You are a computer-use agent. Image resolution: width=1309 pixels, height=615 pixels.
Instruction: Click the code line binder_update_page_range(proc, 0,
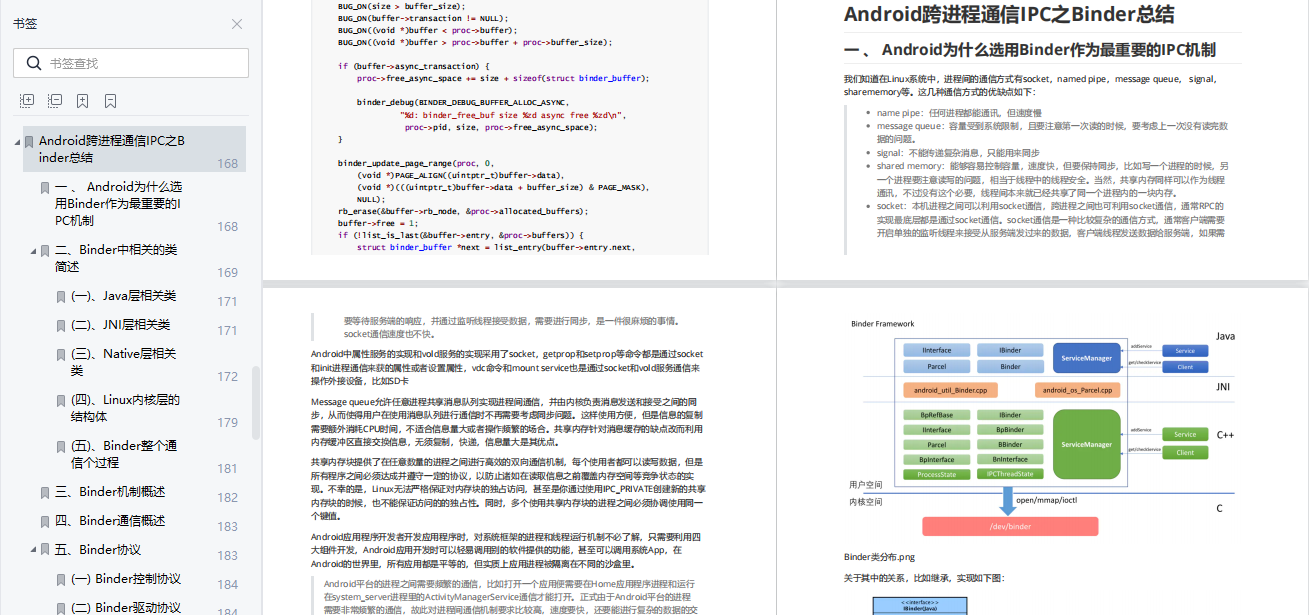click(415, 163)
